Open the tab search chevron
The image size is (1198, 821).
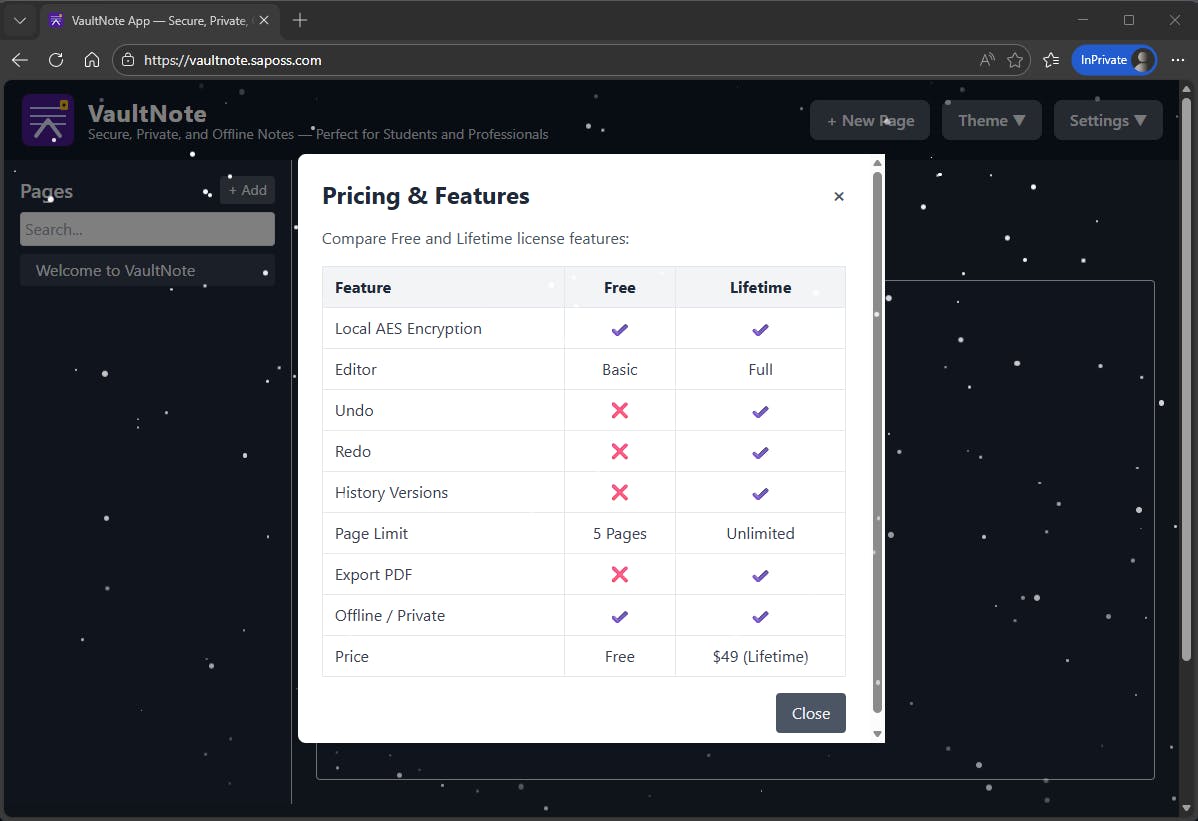click(20, 20)
